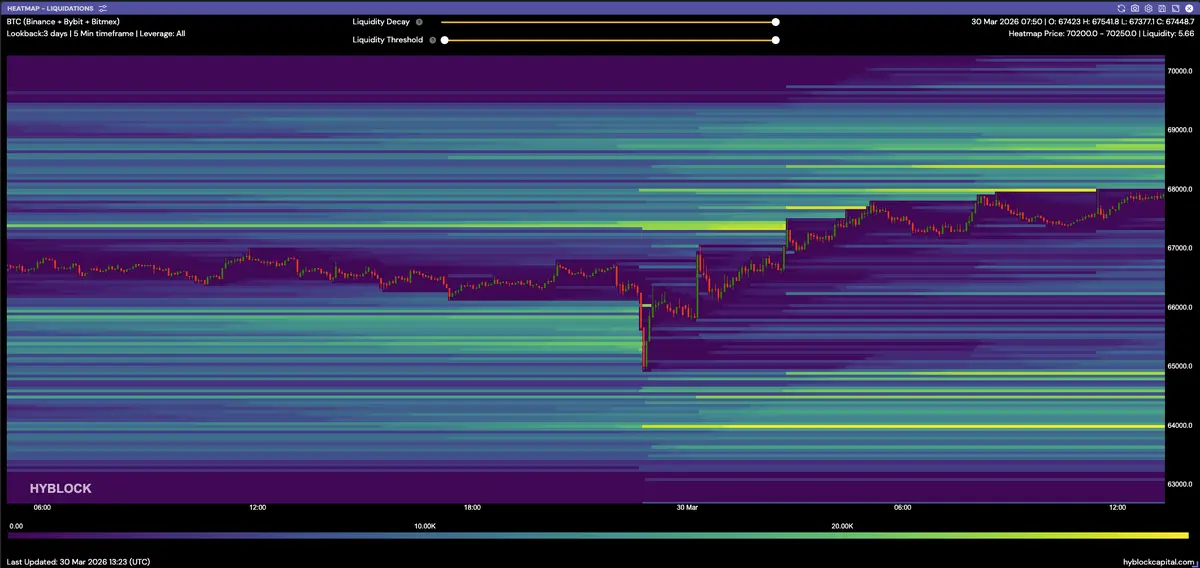Click info icon next to Liquidity Decay
Image resolution: width=1200 pixels, height=568 pixels.
pos(419,22)
